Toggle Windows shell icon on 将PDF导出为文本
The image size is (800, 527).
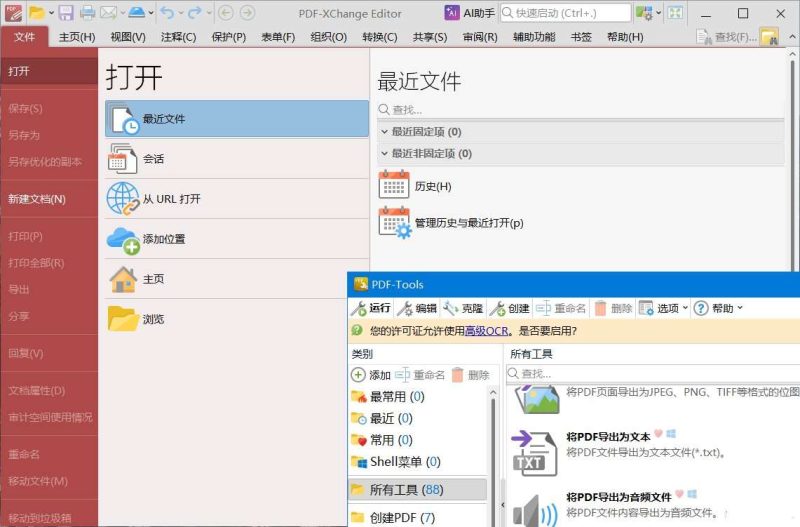[x=671, y=434]
